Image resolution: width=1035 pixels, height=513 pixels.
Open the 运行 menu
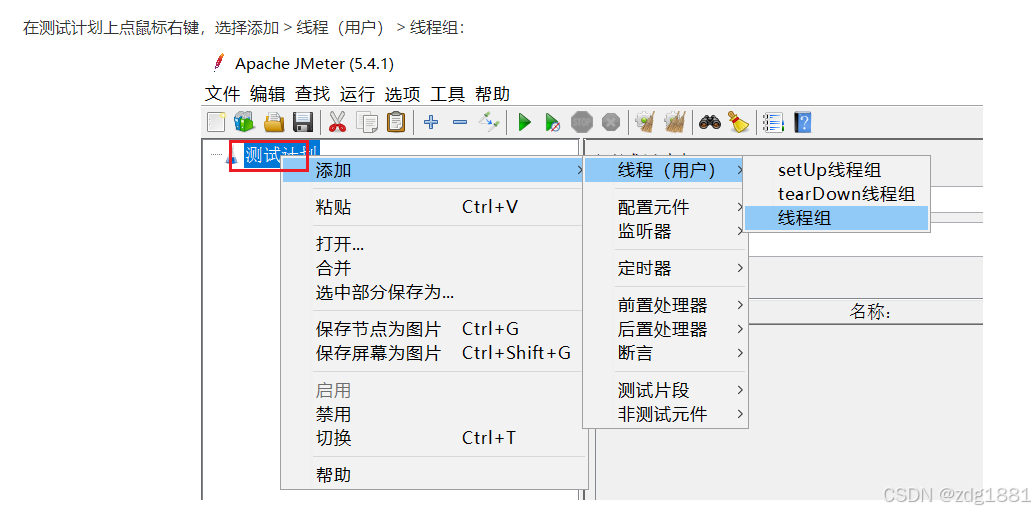click(x=357, y=94)
